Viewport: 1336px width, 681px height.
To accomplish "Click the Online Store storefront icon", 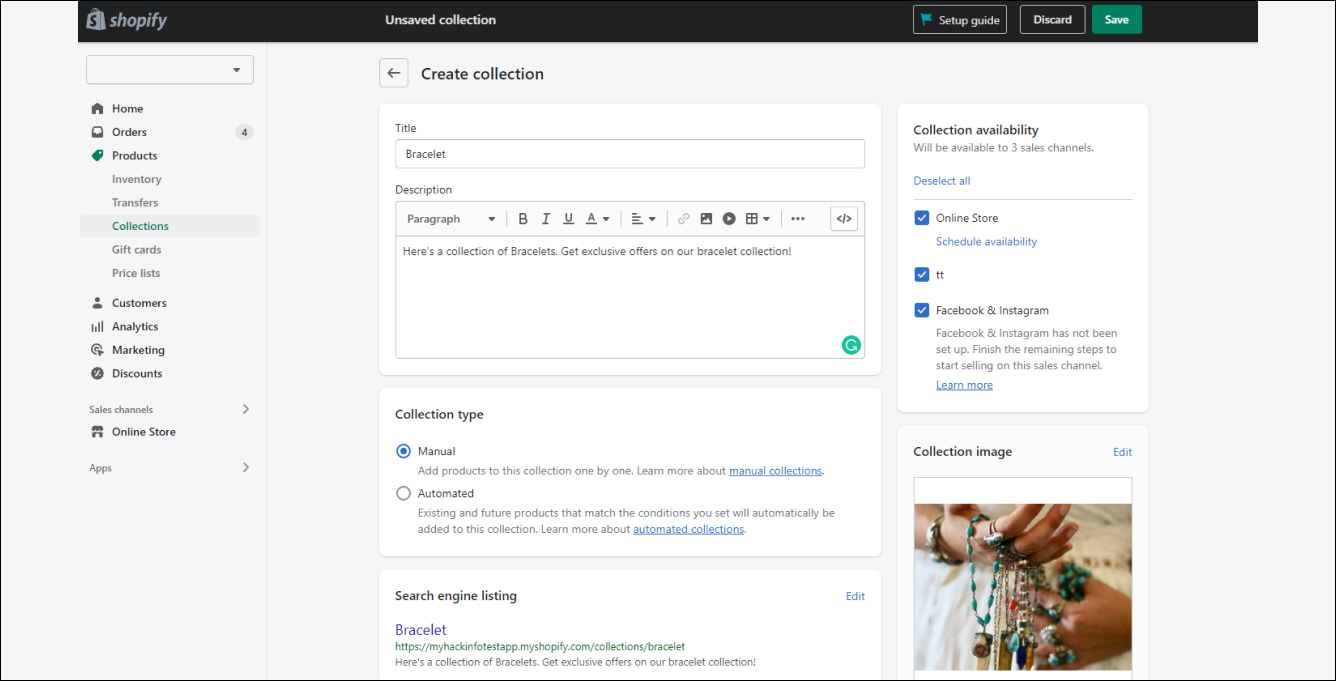I will [97, 432].
